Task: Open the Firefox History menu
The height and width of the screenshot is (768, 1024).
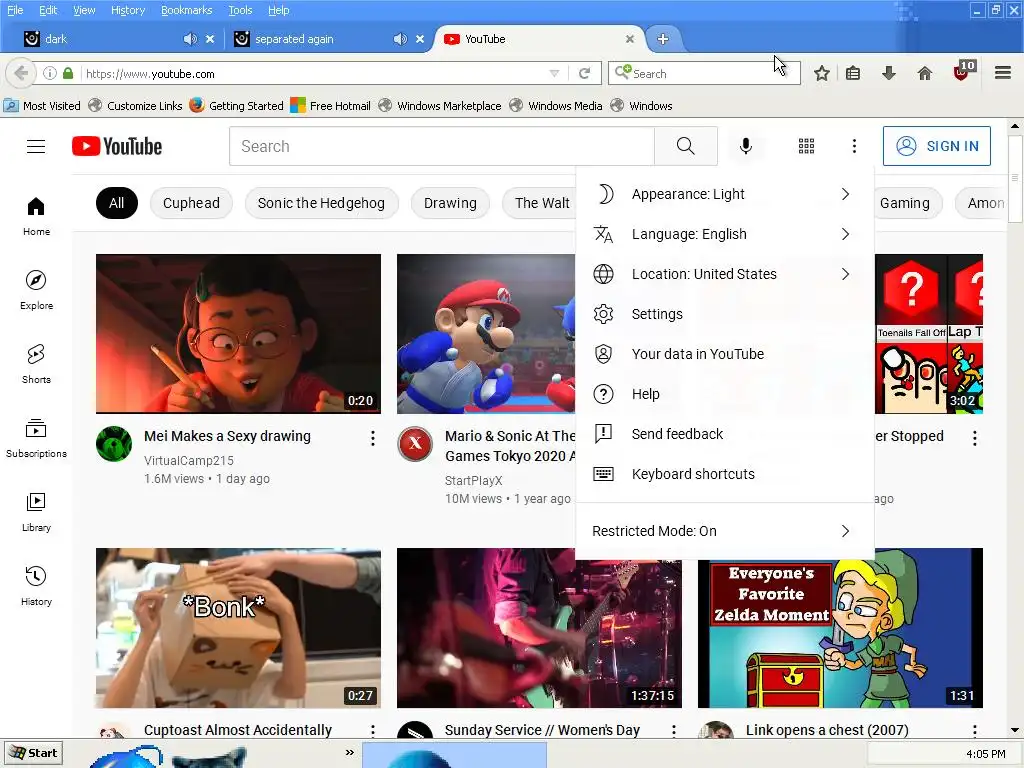Action: pos(127,10)
